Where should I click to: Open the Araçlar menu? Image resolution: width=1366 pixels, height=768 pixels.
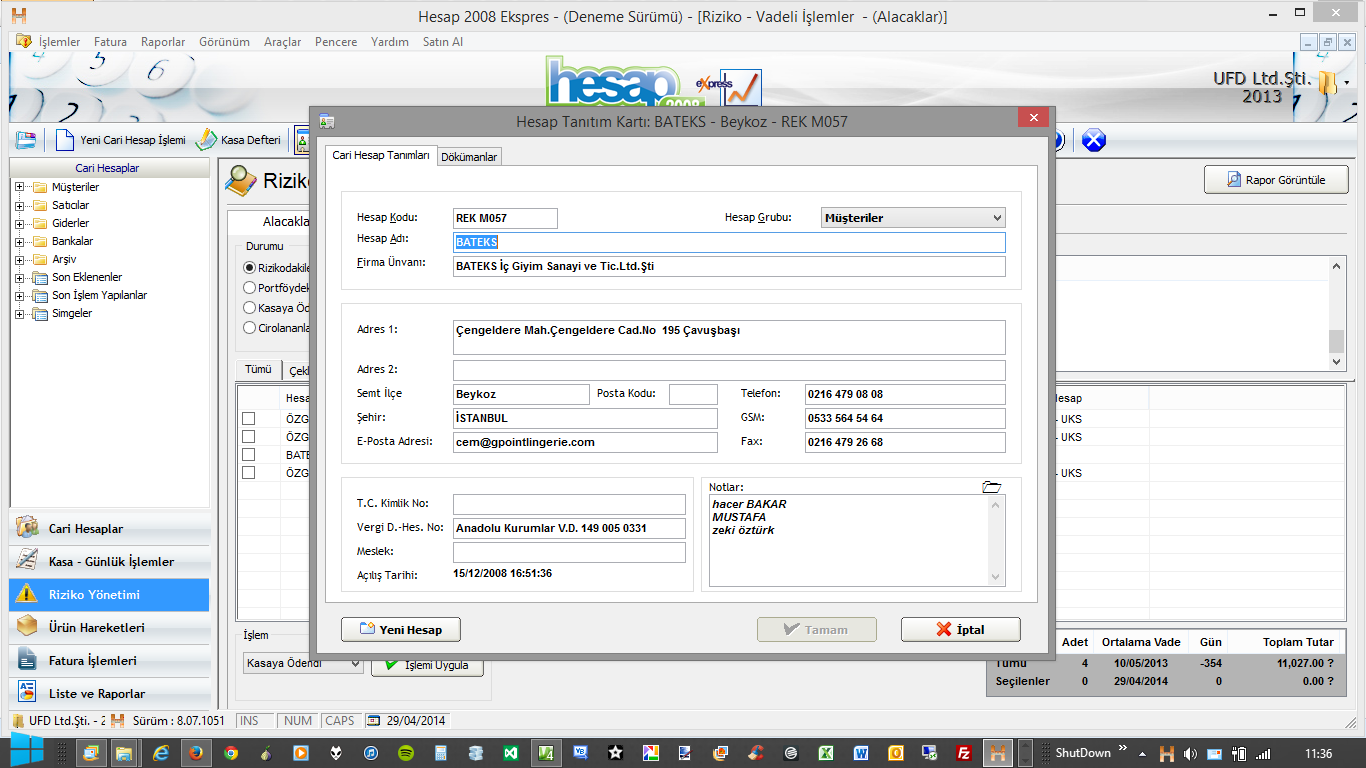tap(282, 42)
